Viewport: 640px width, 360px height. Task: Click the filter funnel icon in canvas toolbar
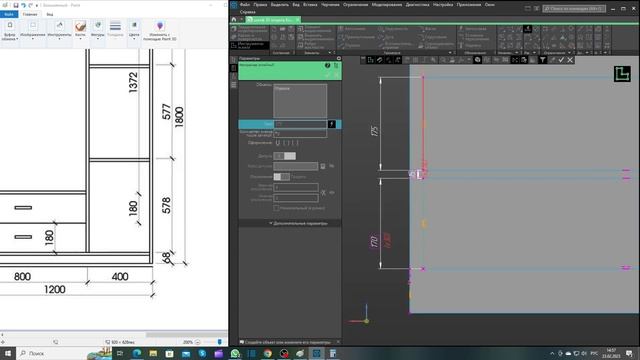point(542,60)
